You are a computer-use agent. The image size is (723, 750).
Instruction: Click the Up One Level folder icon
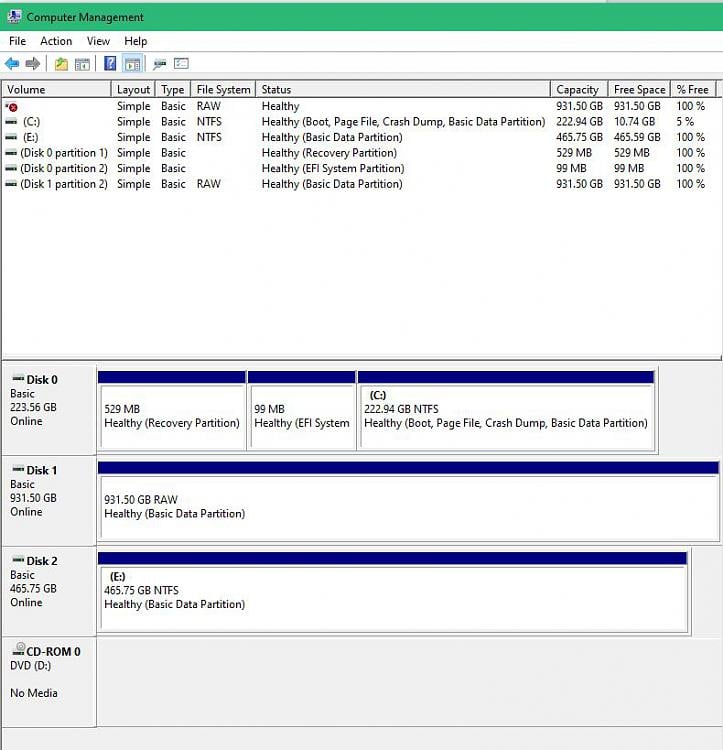click(61, 64)
